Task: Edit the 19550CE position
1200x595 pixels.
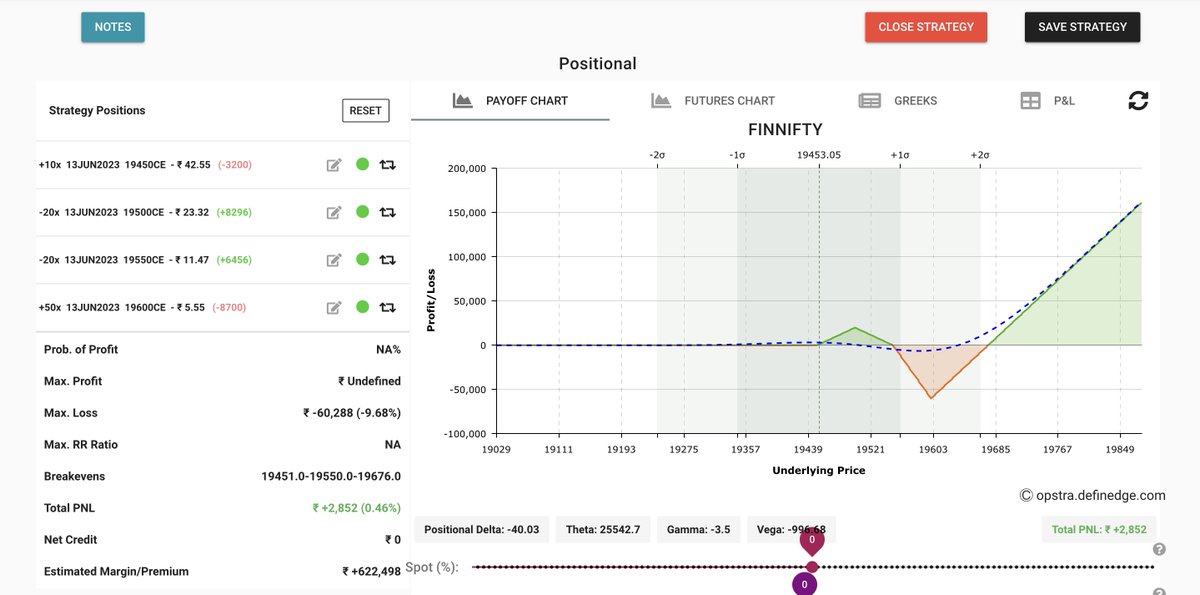Action: 334,260
